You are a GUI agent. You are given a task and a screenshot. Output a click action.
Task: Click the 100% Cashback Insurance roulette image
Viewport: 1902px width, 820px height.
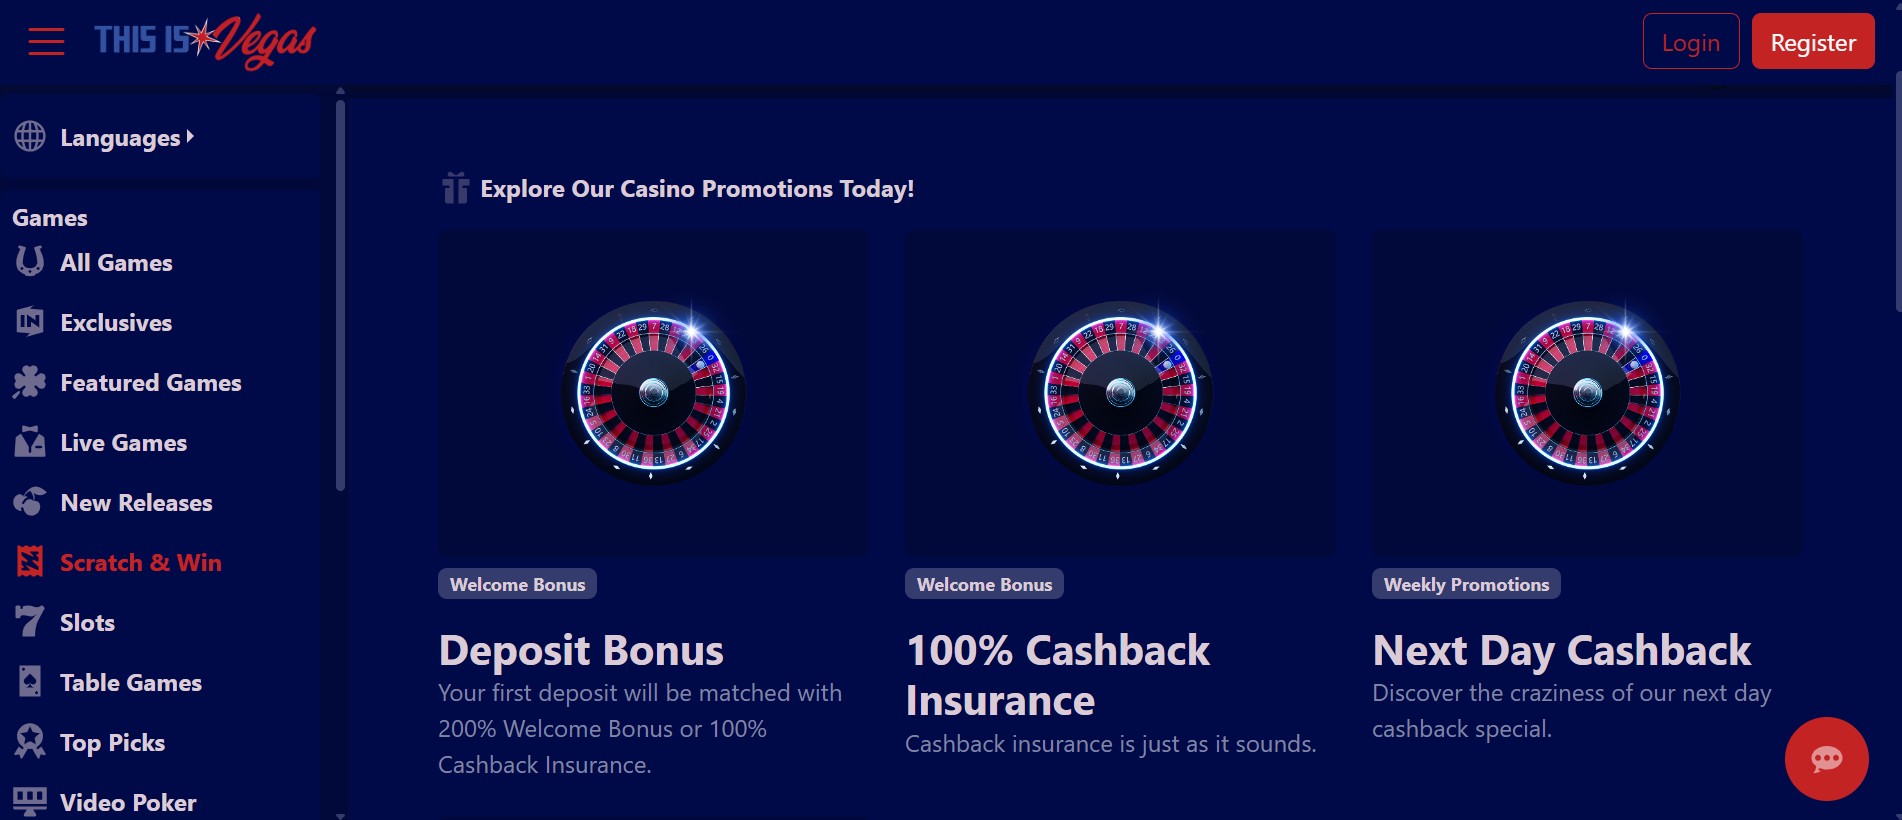(x=1120, y=393)
